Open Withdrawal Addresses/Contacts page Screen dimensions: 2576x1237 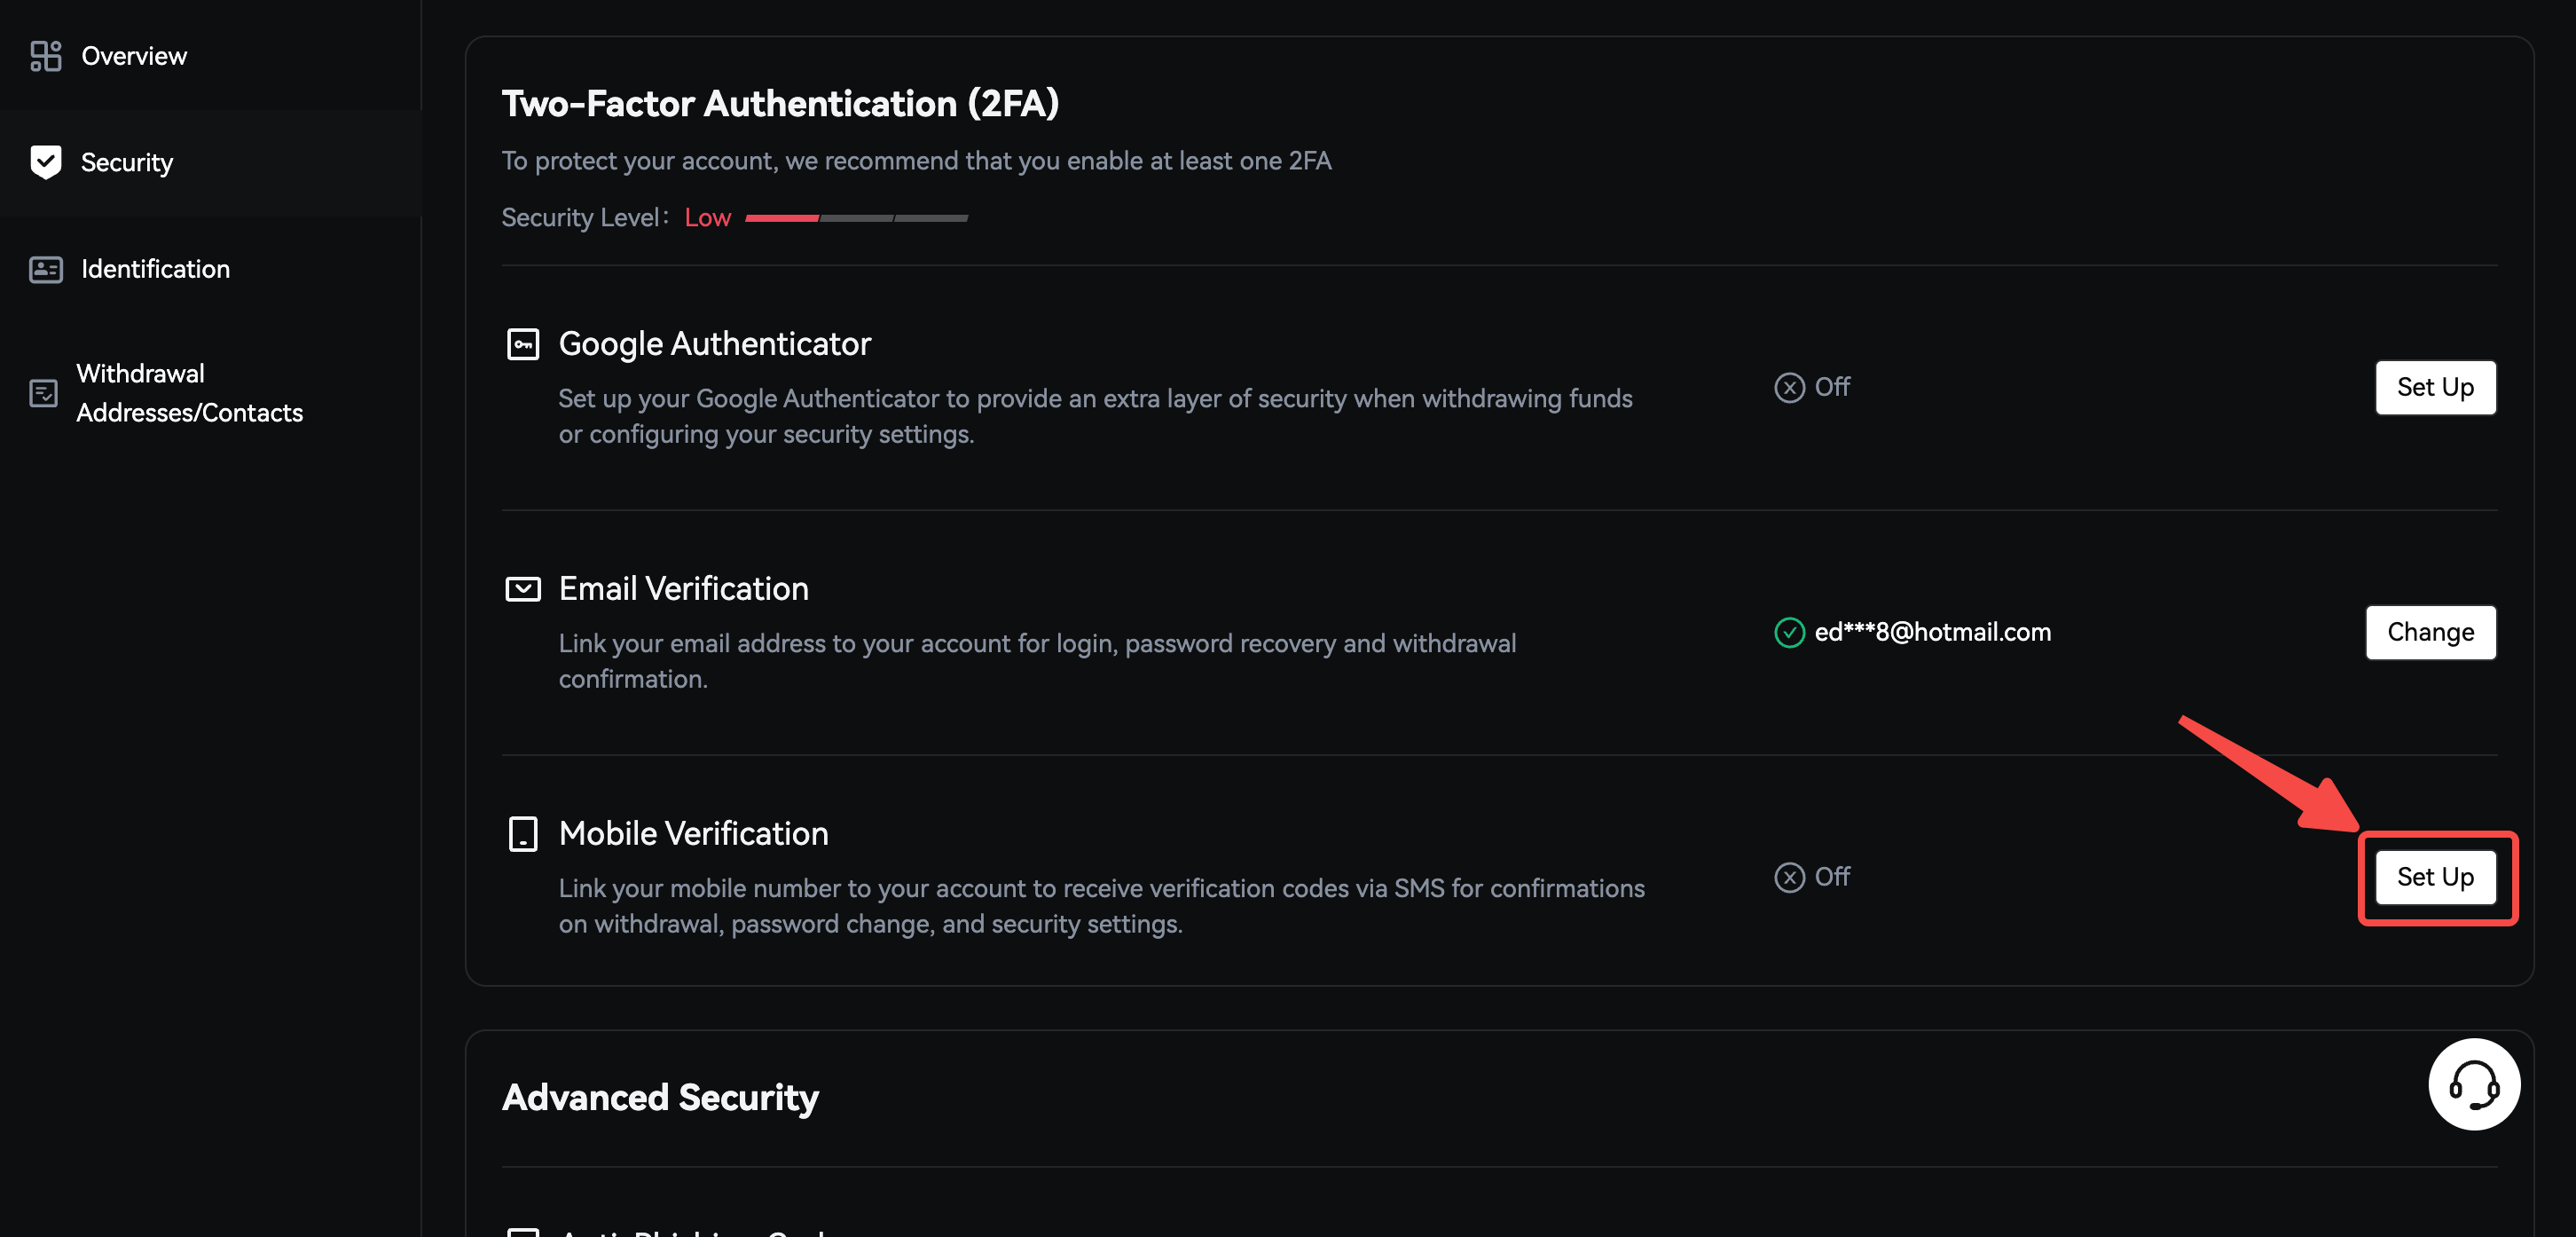point(189,393)
